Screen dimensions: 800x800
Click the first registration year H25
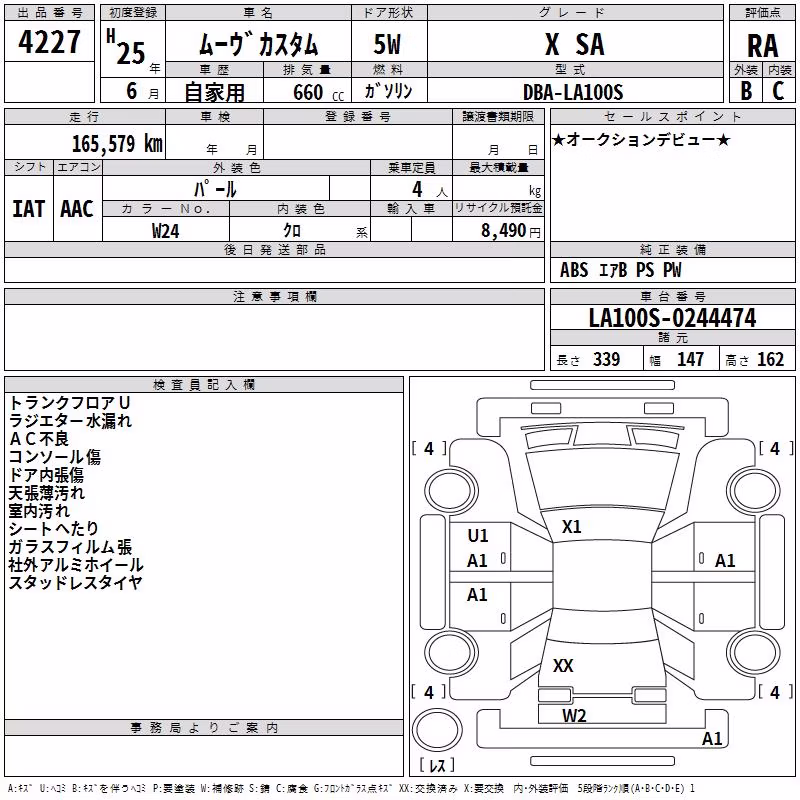128,47
